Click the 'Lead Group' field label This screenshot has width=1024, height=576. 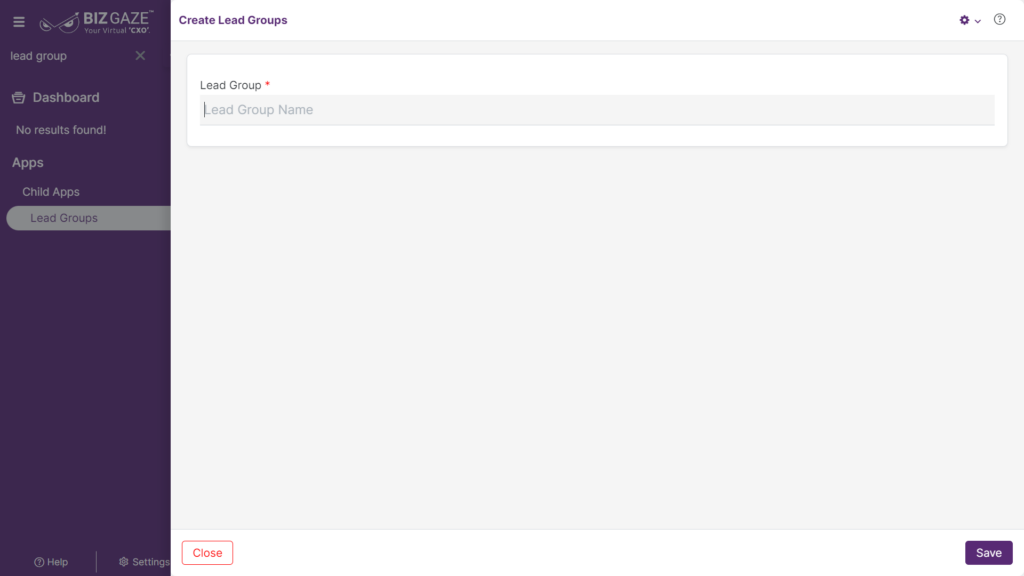point(231,85)
